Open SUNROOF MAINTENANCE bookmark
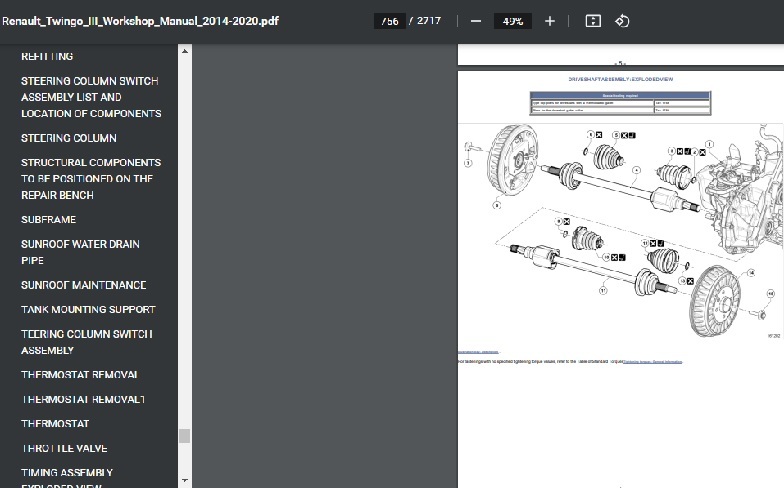 point(84,285)
